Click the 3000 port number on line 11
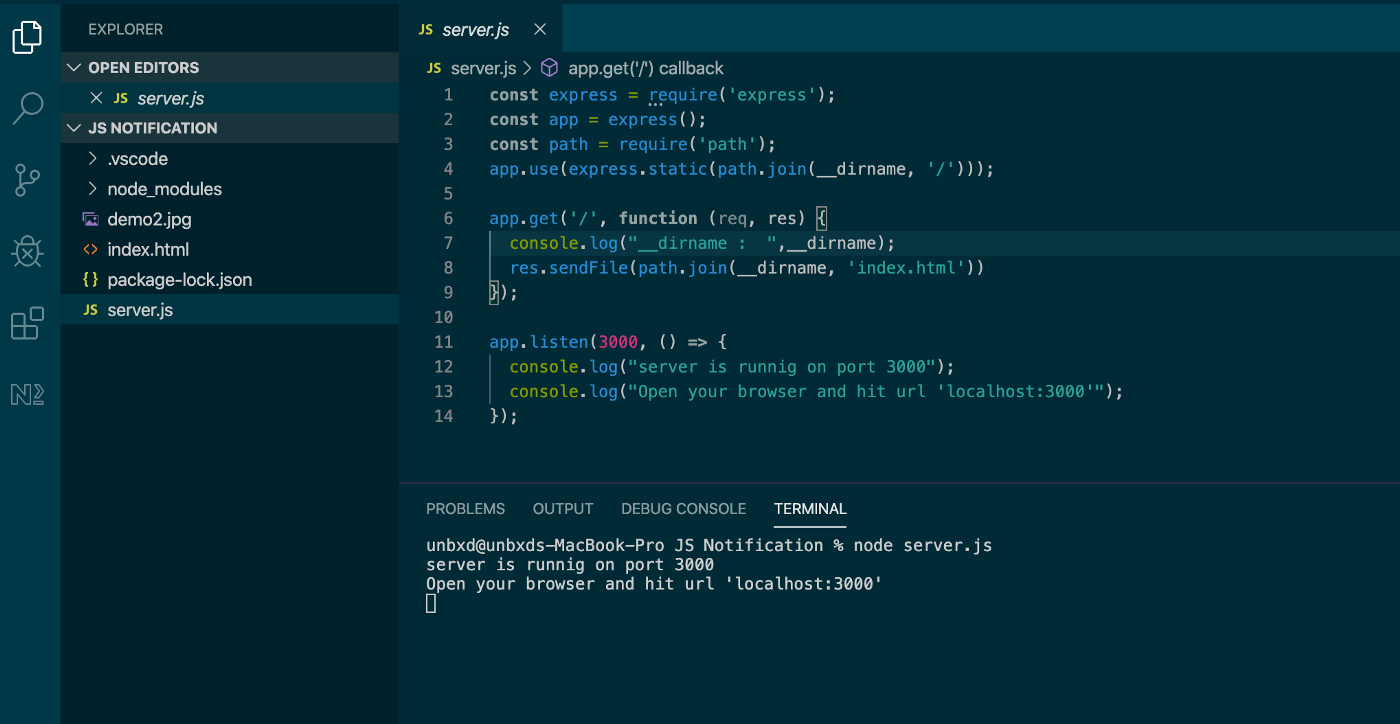The image size is (1400, 724). point(618,342)
